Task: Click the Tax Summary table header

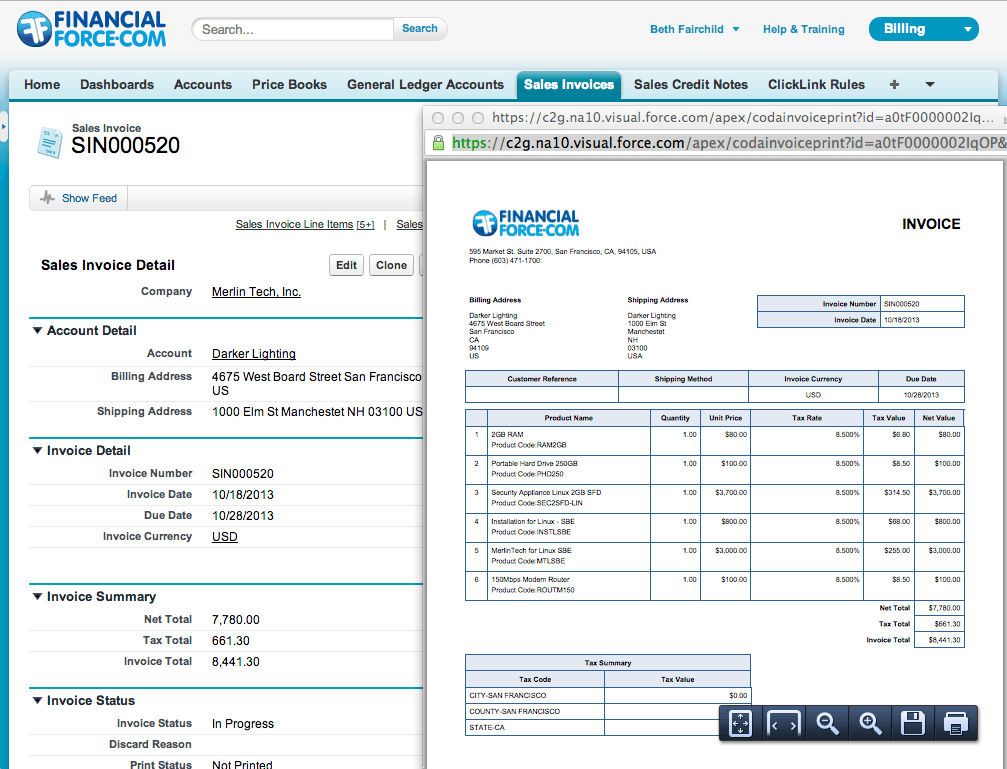Action: click(x=608, y=662)
